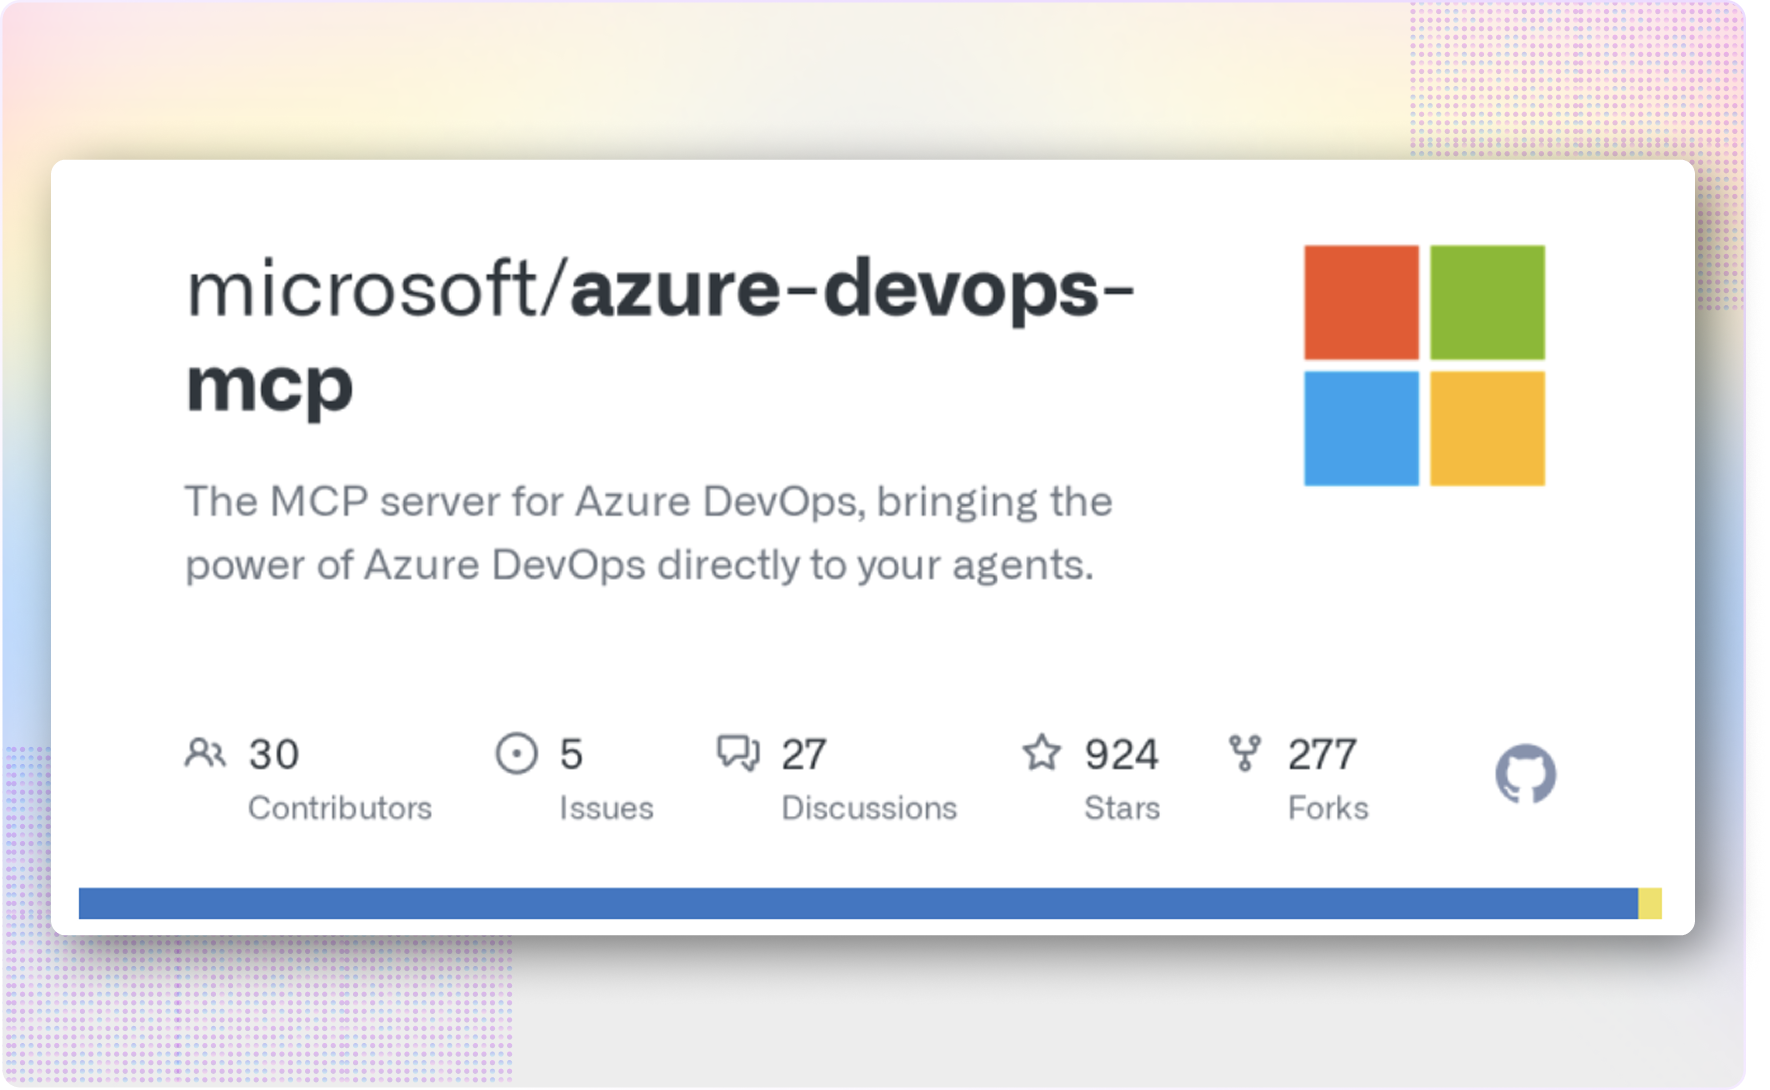1770x1090 pixels.
Task: Click the green square of Microsoft logo
Action: click(x=1487, y=302)
